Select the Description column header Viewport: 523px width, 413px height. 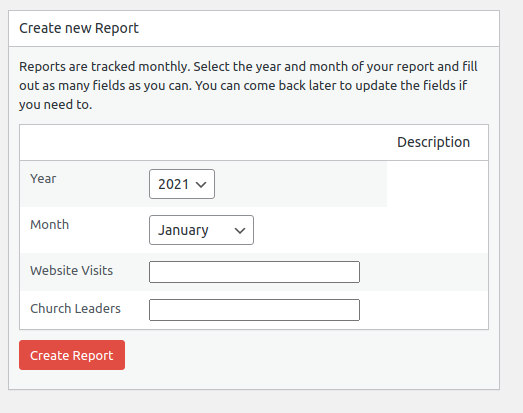[x=433, y=142]
